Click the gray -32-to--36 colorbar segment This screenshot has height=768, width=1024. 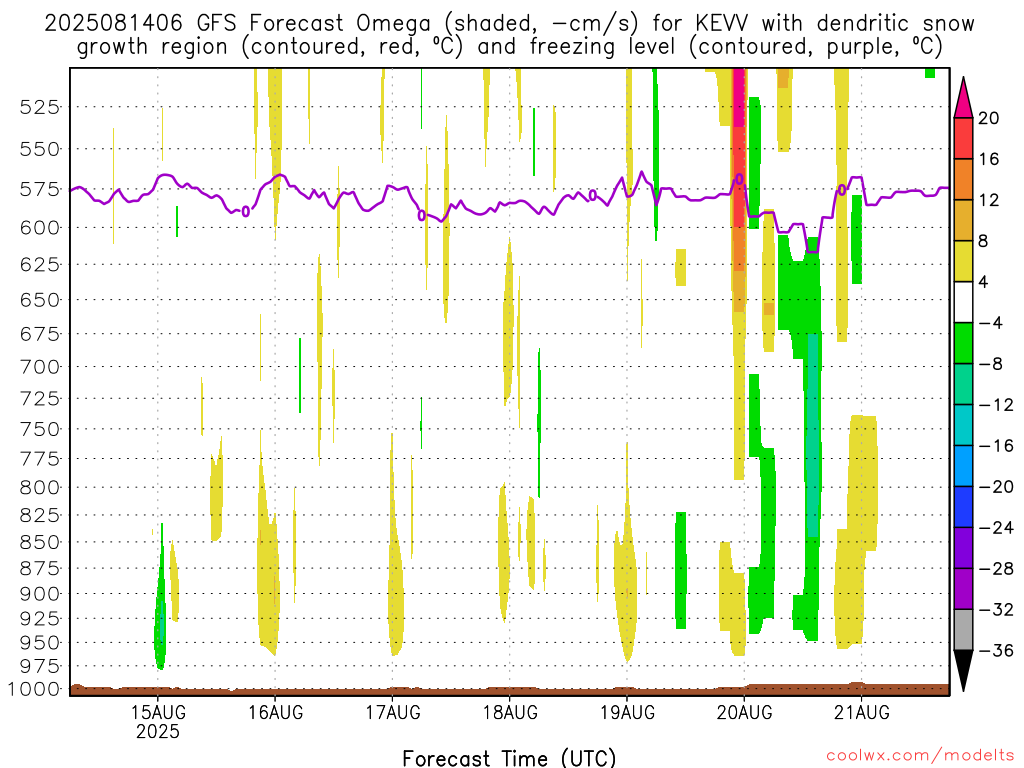[x=963, y=630]
